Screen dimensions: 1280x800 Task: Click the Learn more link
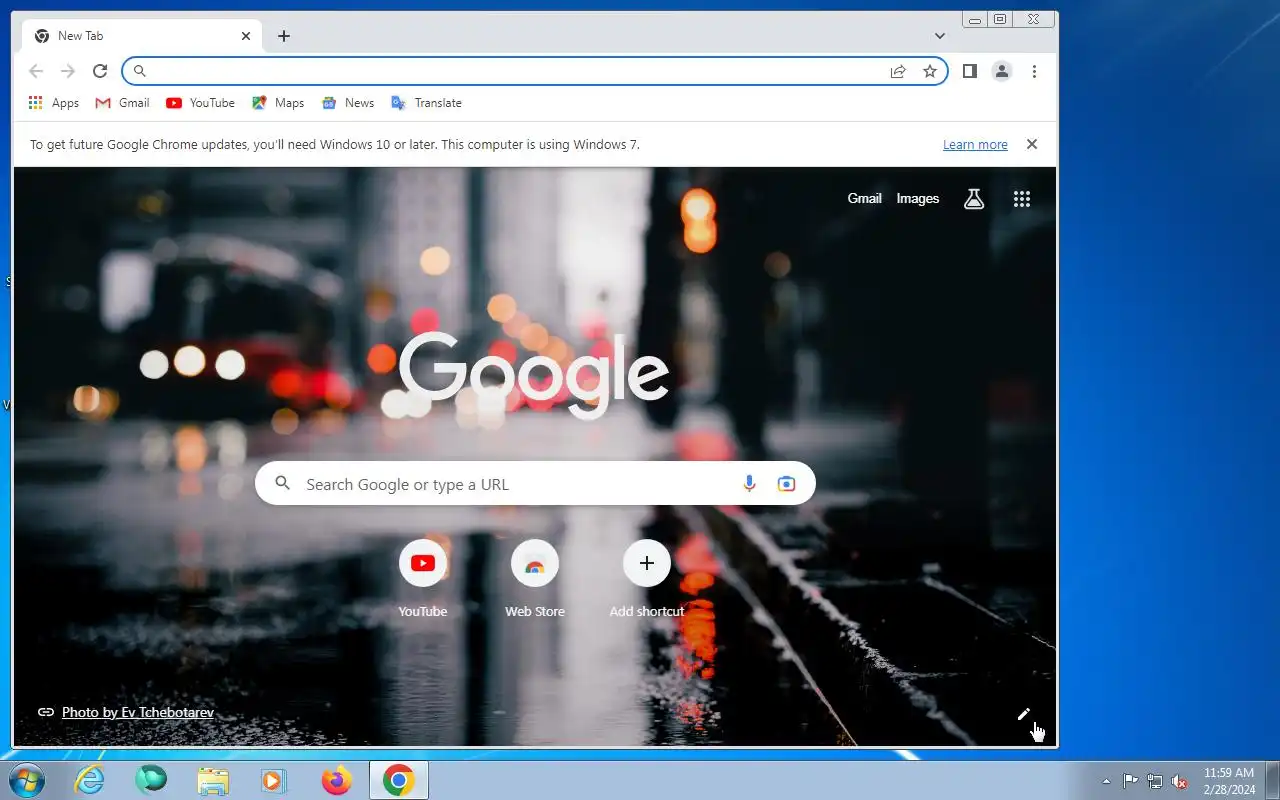pos(975,145)
